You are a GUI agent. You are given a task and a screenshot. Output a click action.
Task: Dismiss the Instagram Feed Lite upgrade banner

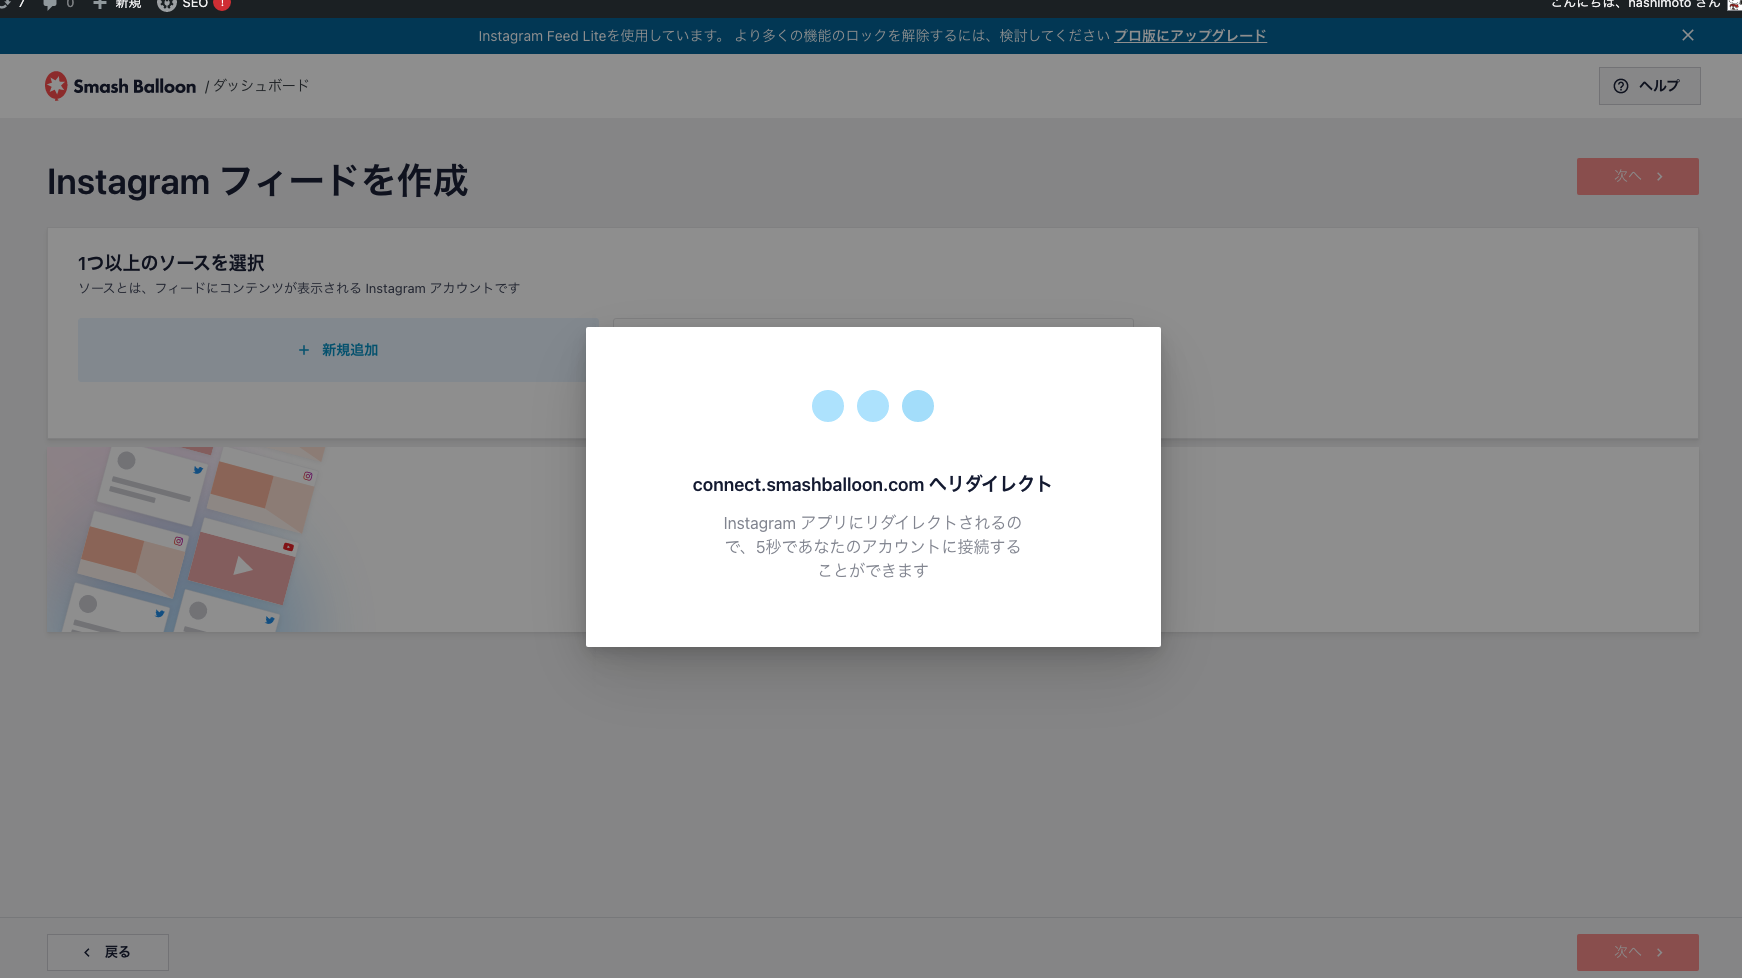pyautogui.click(x=1688, y=36)
